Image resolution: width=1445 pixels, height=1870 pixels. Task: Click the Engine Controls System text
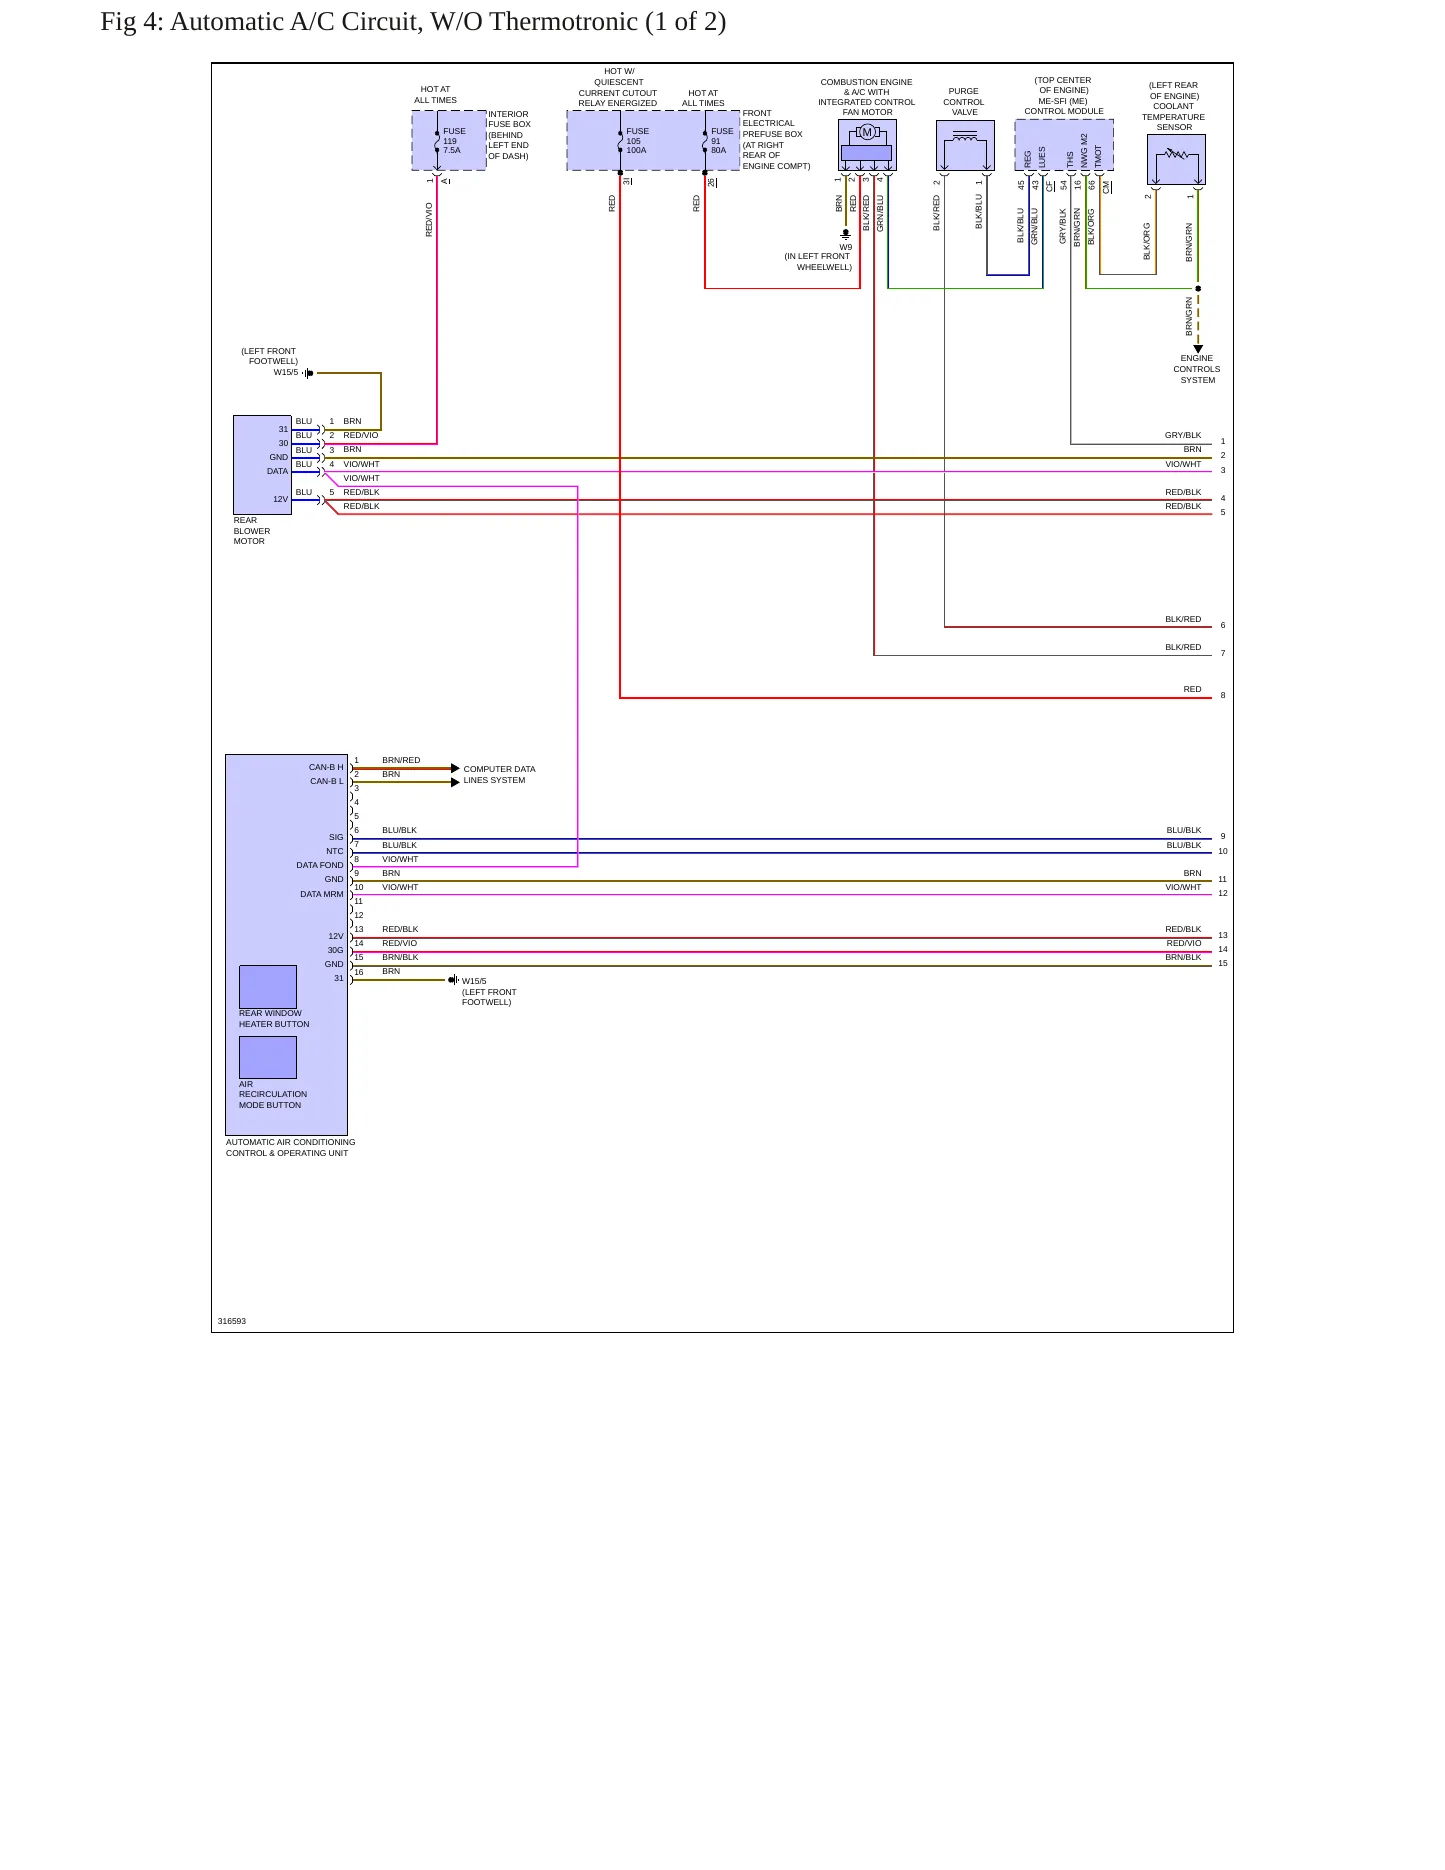pyautogui.click(x=1197, y=369)
